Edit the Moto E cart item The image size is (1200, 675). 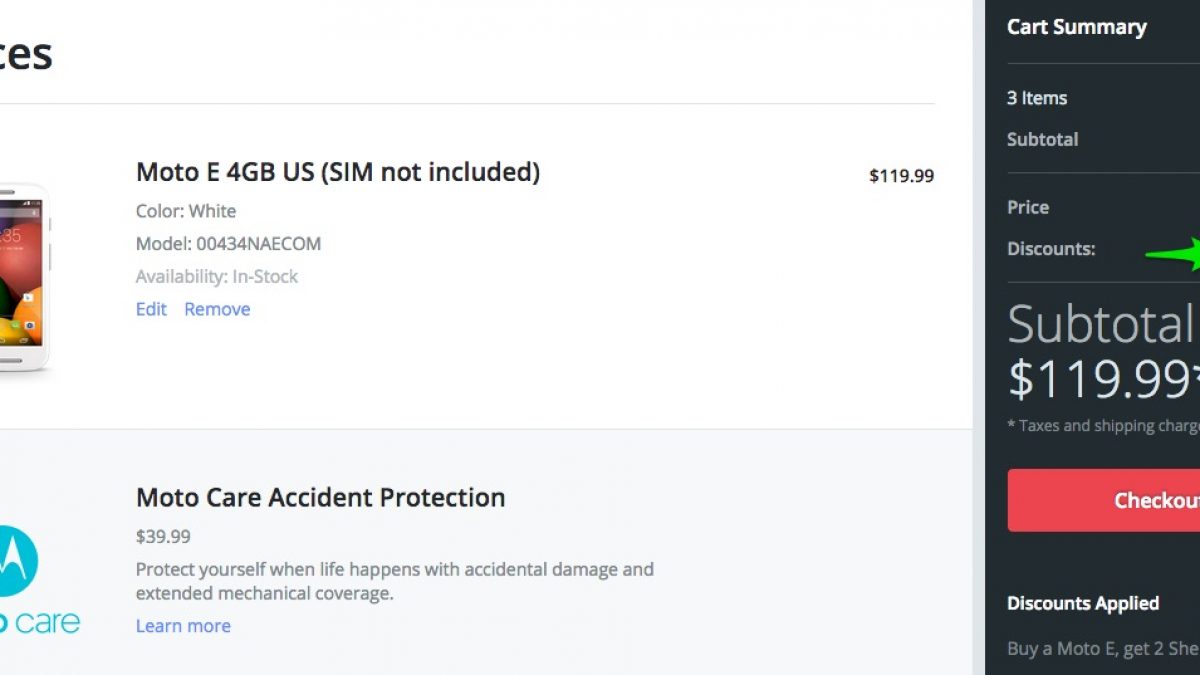151,309
